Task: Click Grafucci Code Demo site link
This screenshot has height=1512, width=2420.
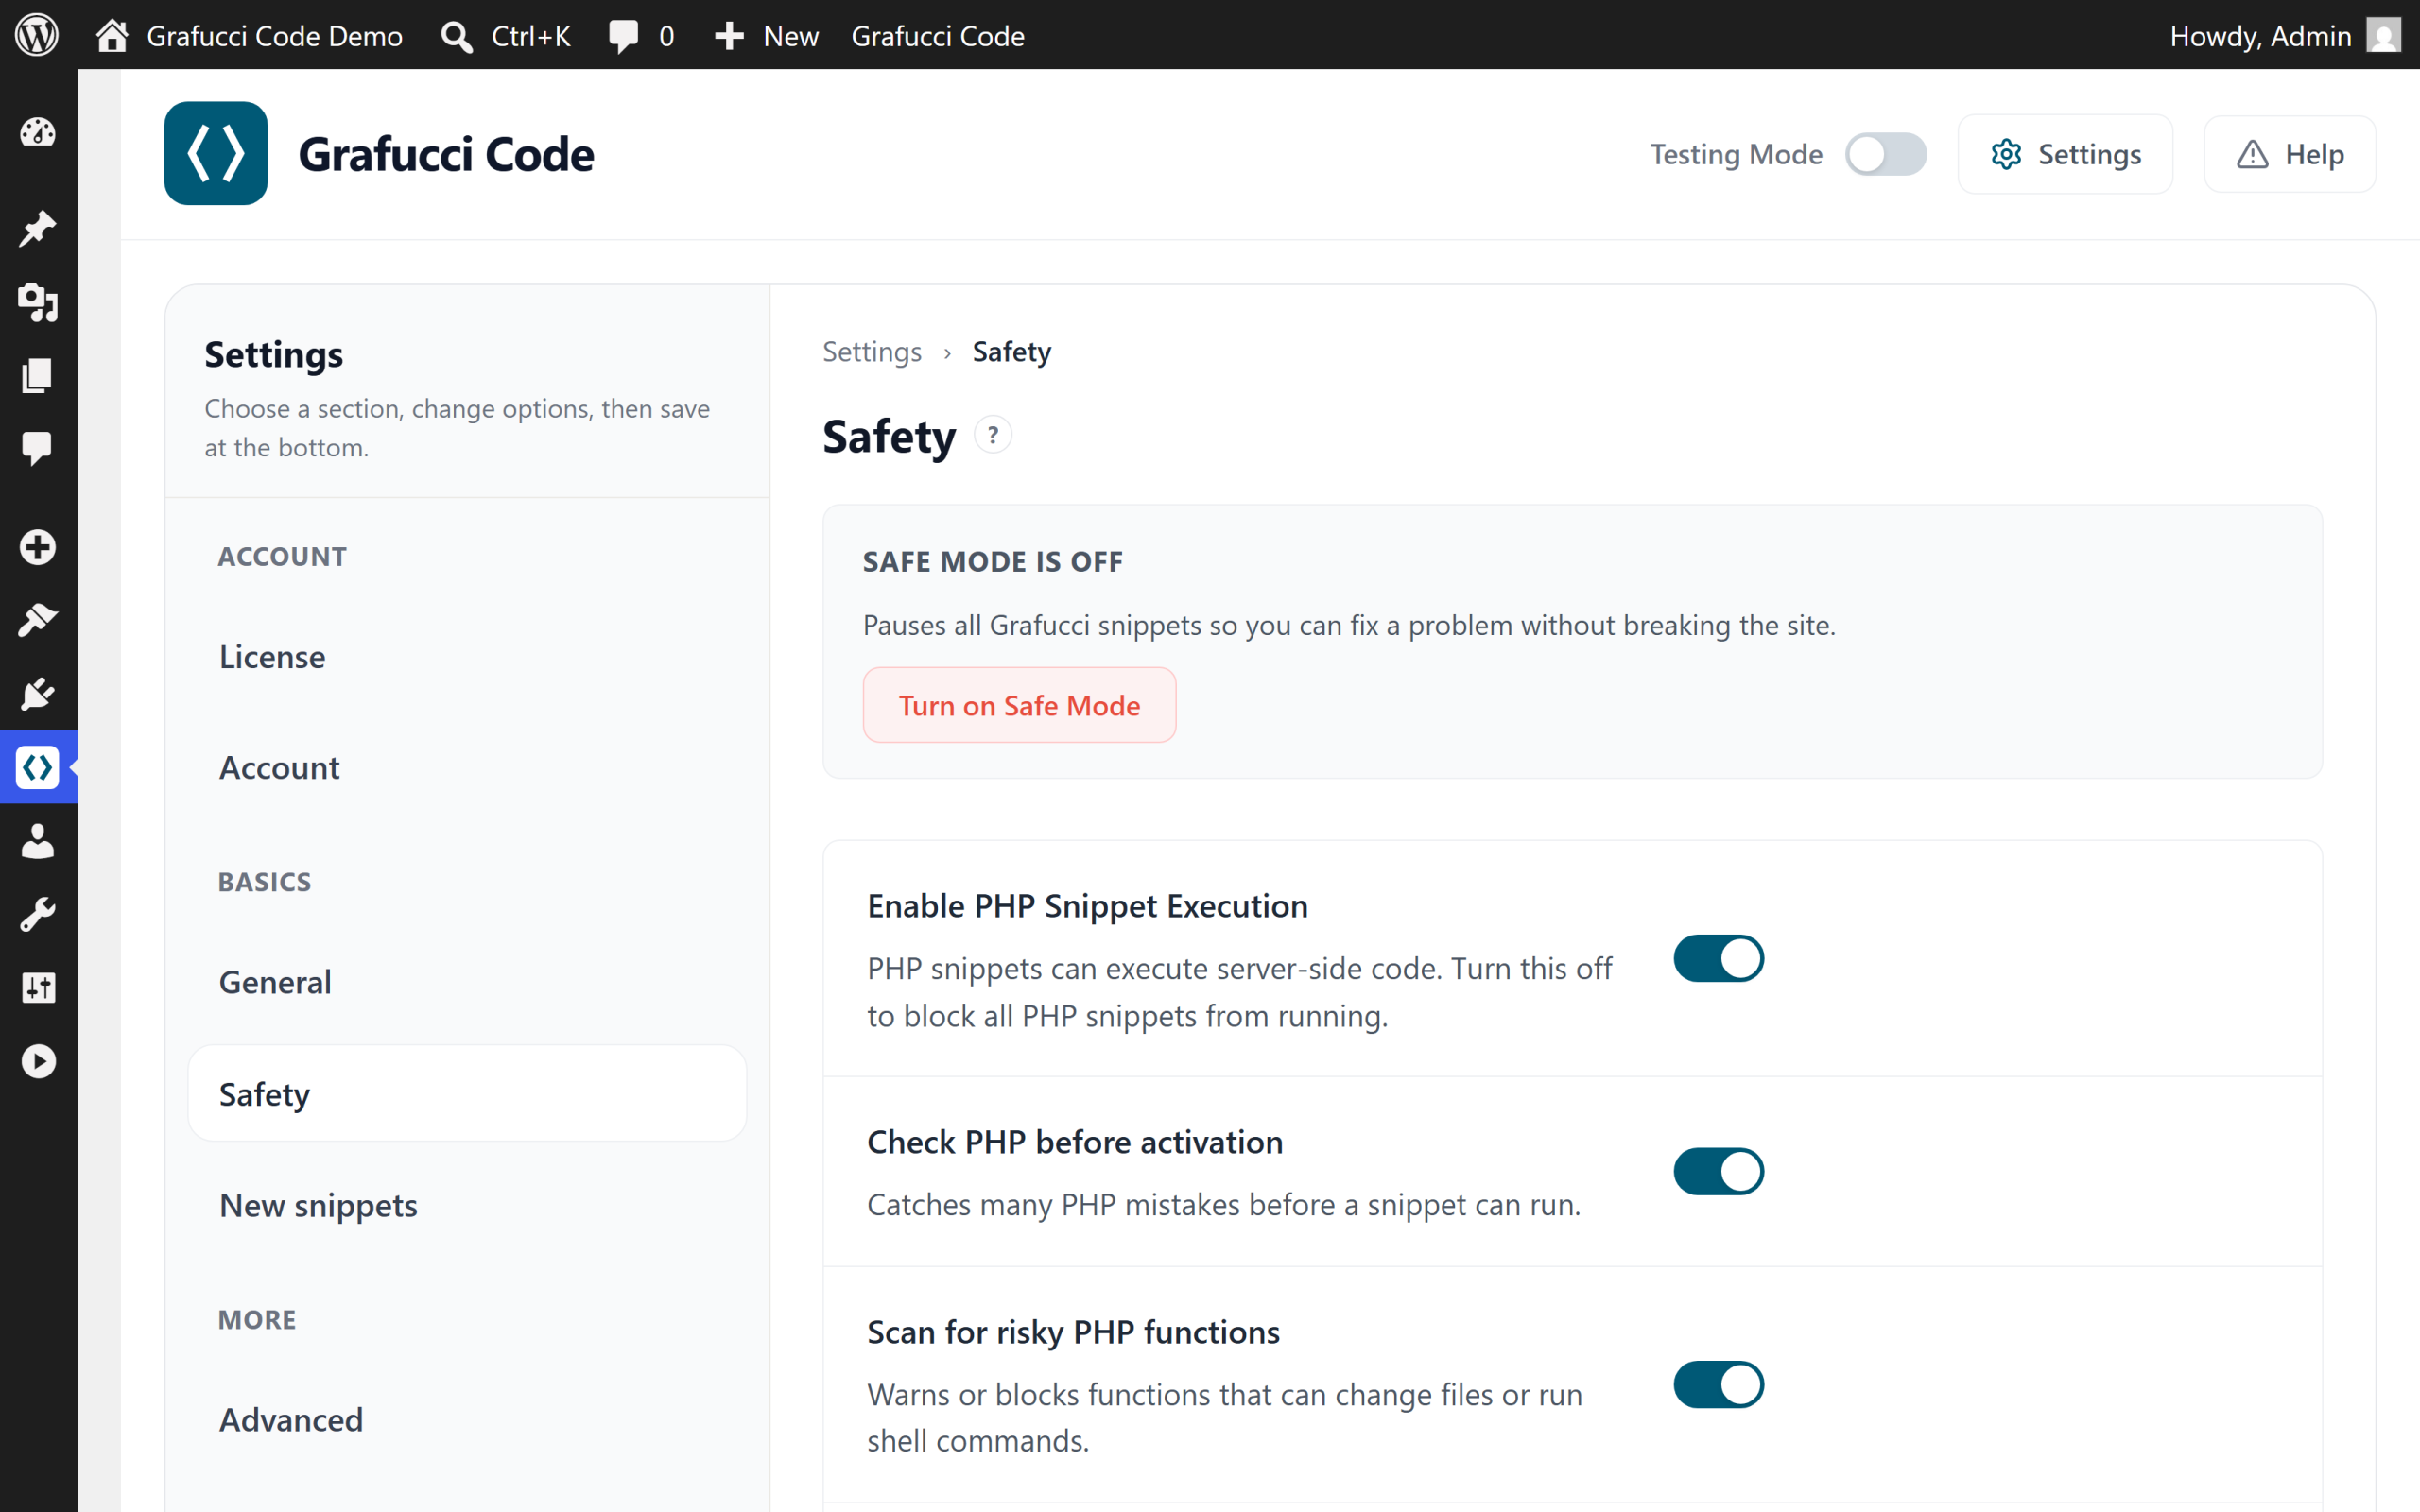Action: (275, 36)
